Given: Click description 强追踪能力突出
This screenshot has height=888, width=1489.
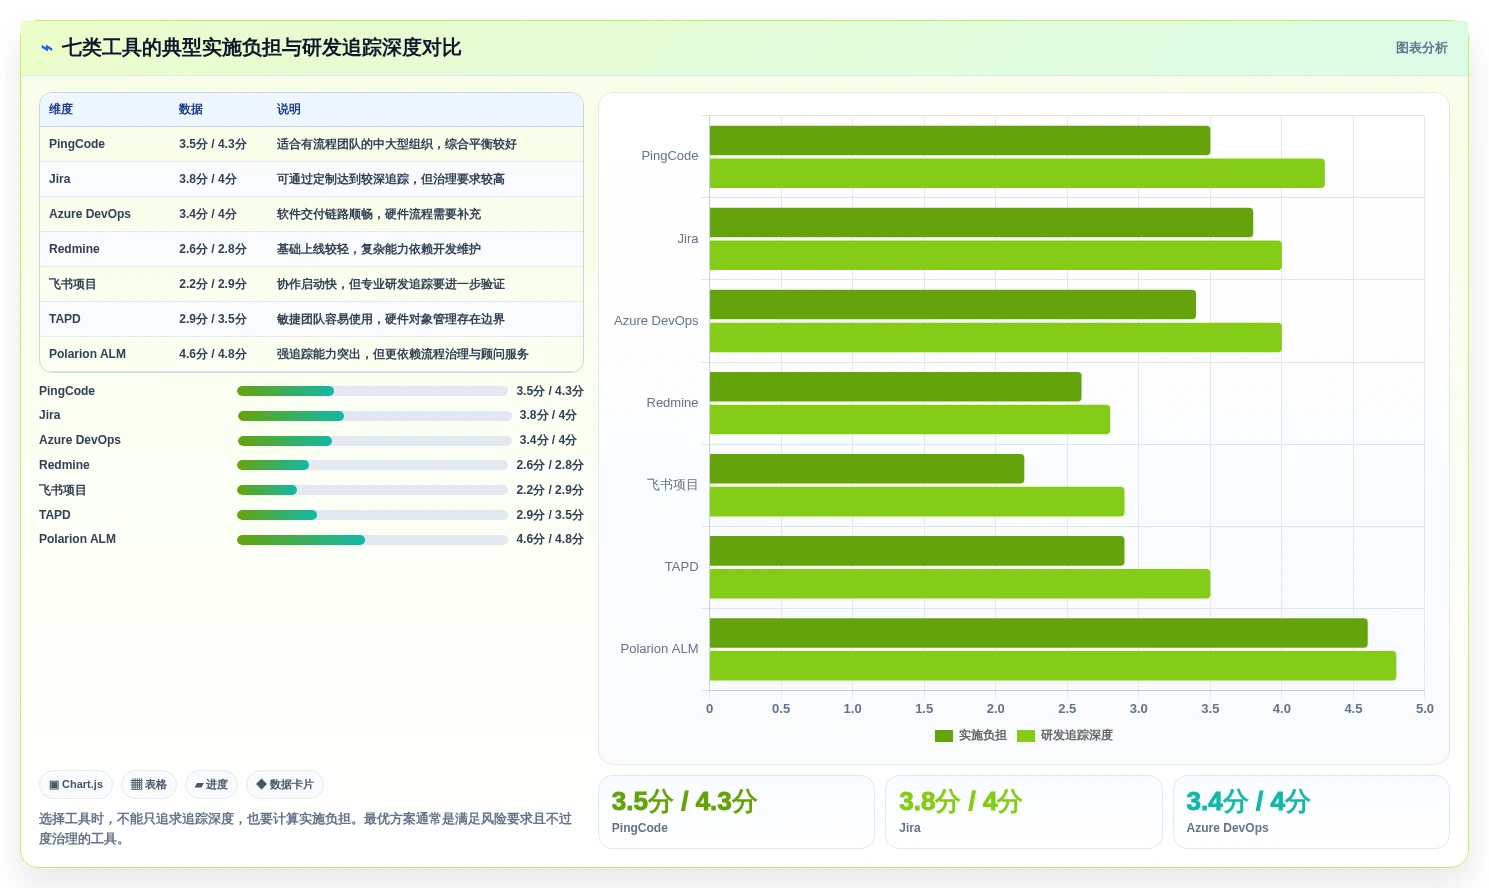Looking at the screenshot, I should 403,354.
